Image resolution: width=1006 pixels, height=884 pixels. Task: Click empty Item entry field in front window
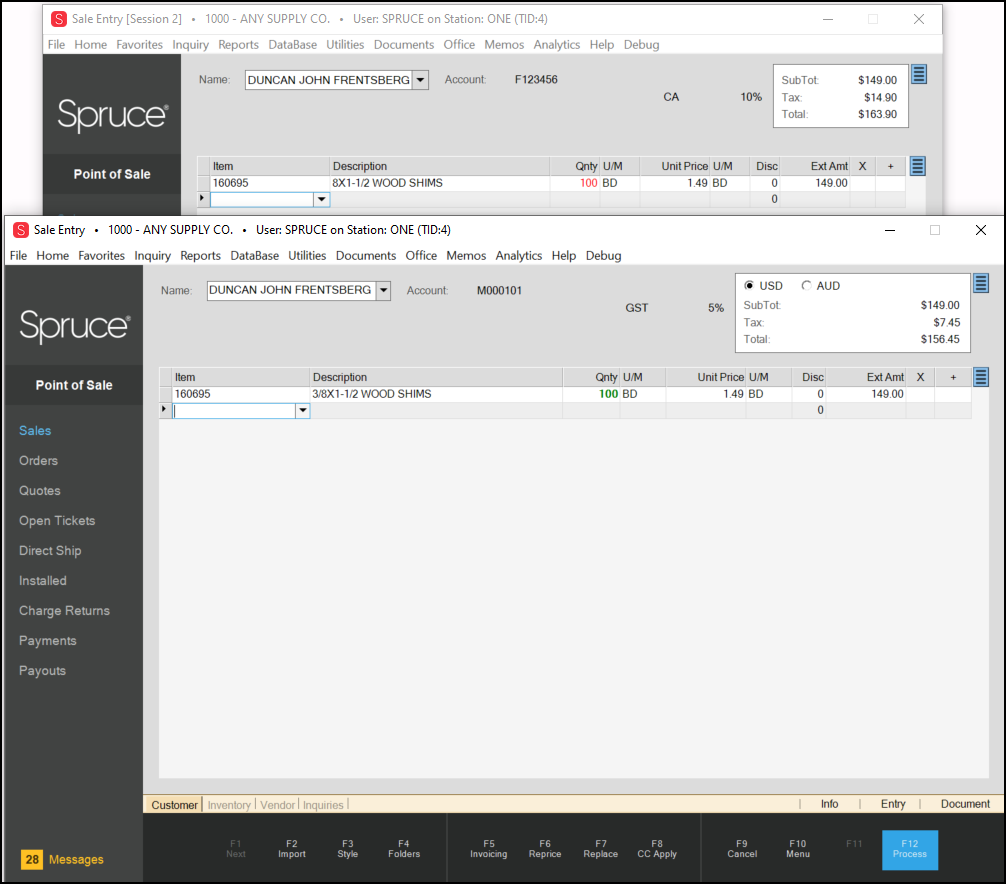(234, 410)
